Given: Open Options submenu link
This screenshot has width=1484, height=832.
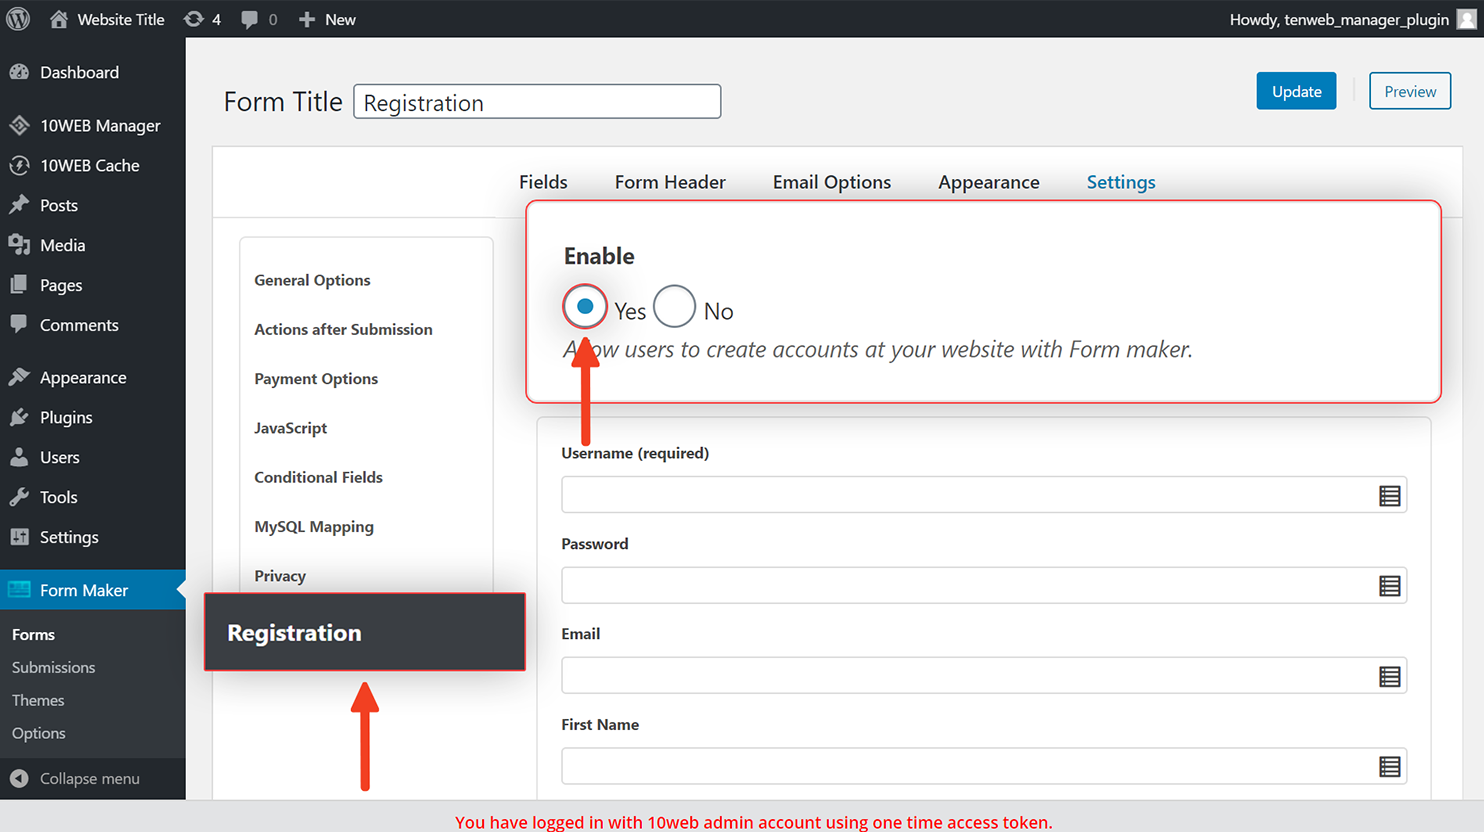Looking at the screenshot, I should coord(39,734).
